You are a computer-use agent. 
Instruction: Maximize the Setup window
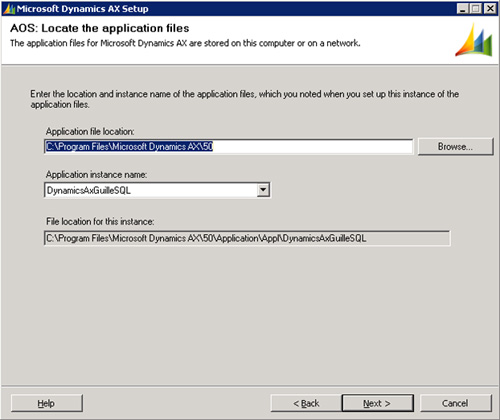(x=476, y=8)
